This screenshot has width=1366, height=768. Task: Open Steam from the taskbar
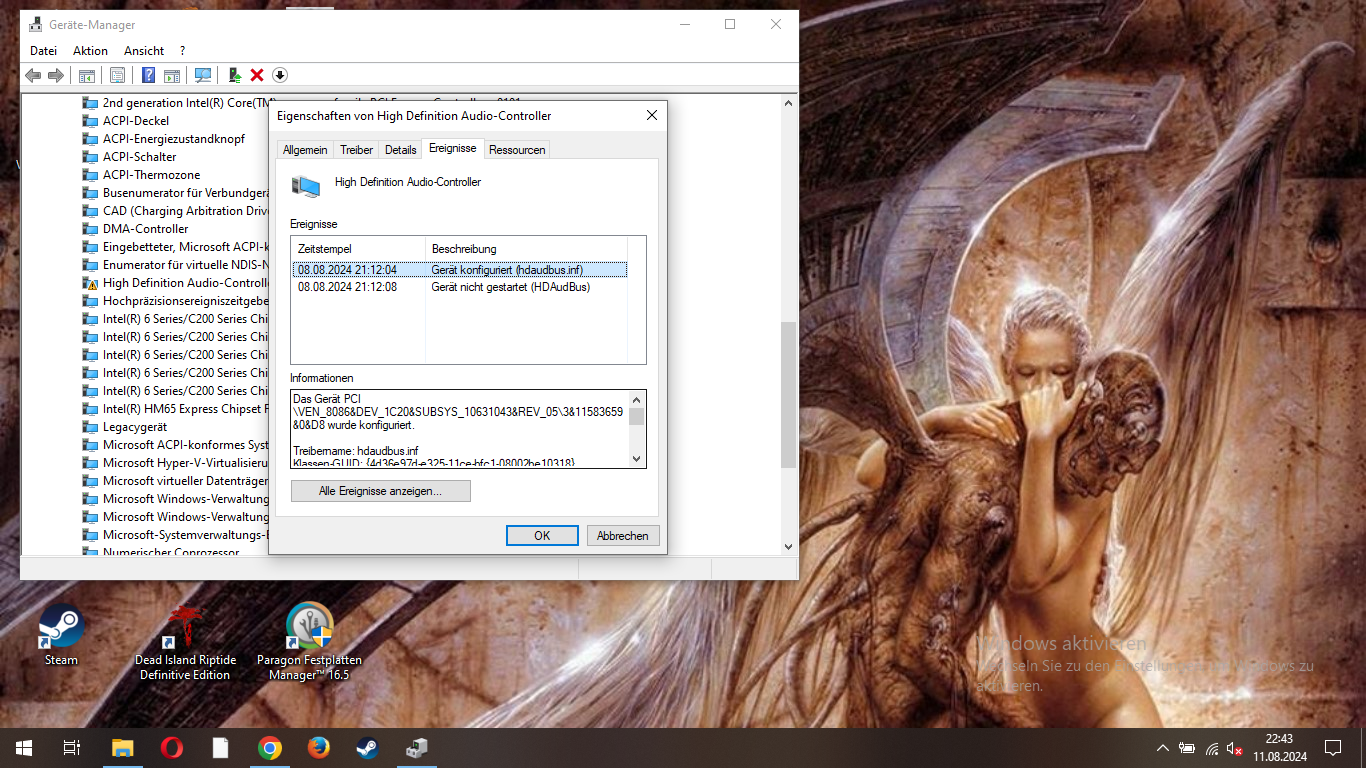(x=367, y=748)
